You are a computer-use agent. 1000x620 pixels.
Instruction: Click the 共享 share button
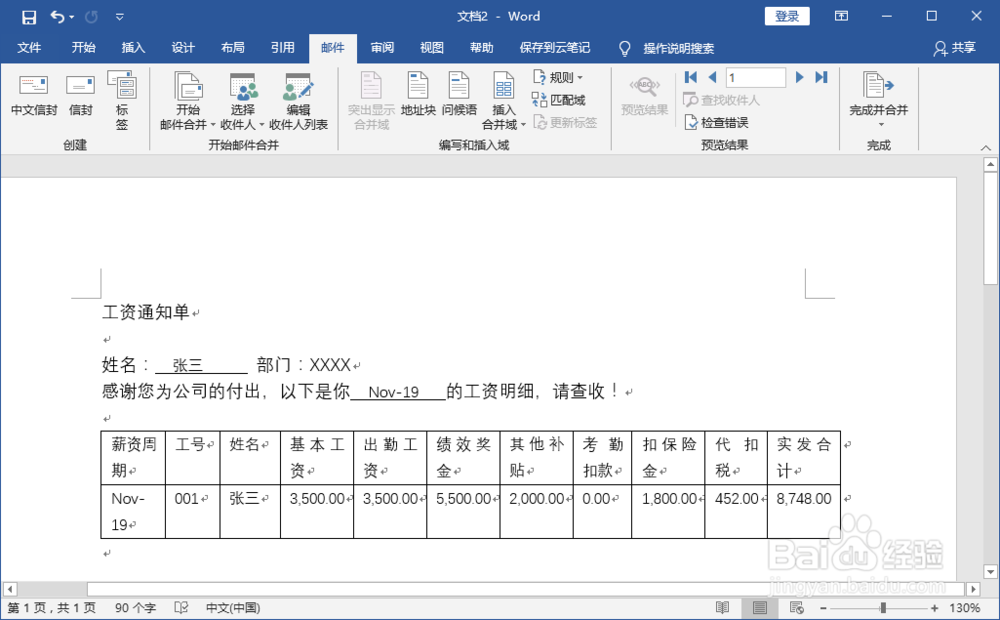955,48
